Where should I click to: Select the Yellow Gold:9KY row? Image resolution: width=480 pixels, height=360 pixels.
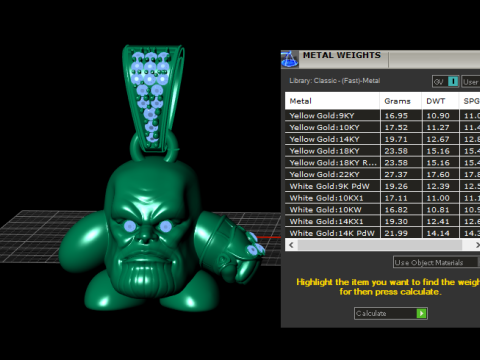pos(383,116)
